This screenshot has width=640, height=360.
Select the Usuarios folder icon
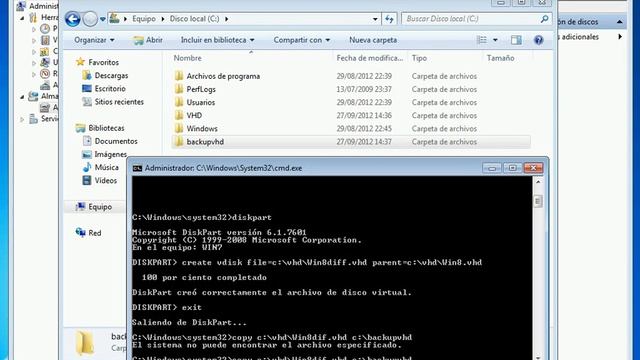coord(179,102)
